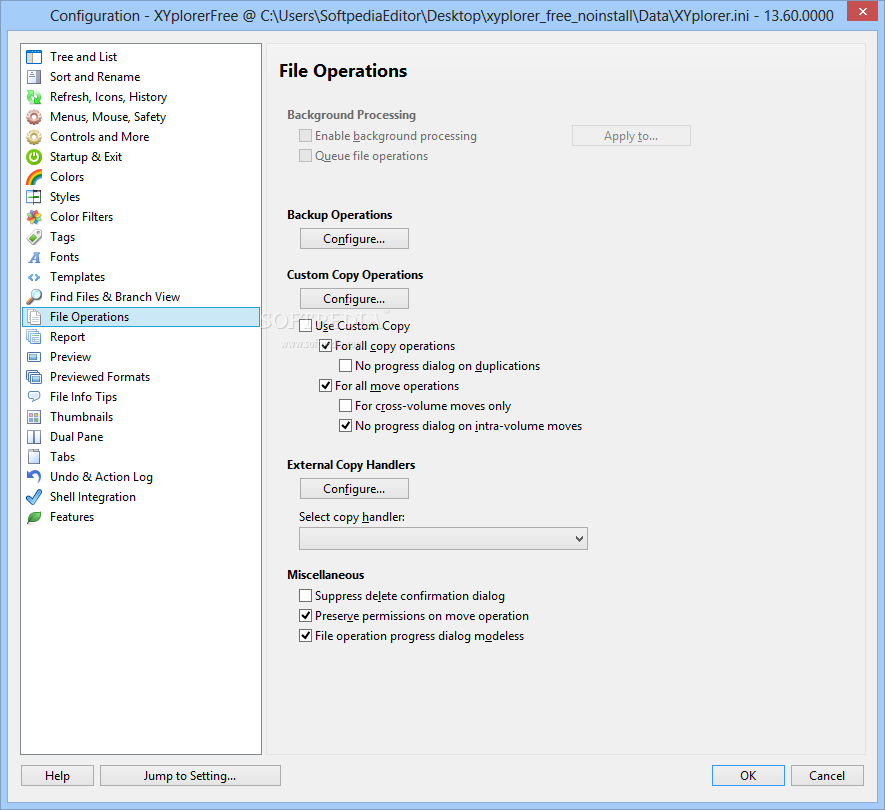The width and height of the screenshot is (885, 810).
Task: Click the disabled Apply to button
Action: [x=631, y=136]
